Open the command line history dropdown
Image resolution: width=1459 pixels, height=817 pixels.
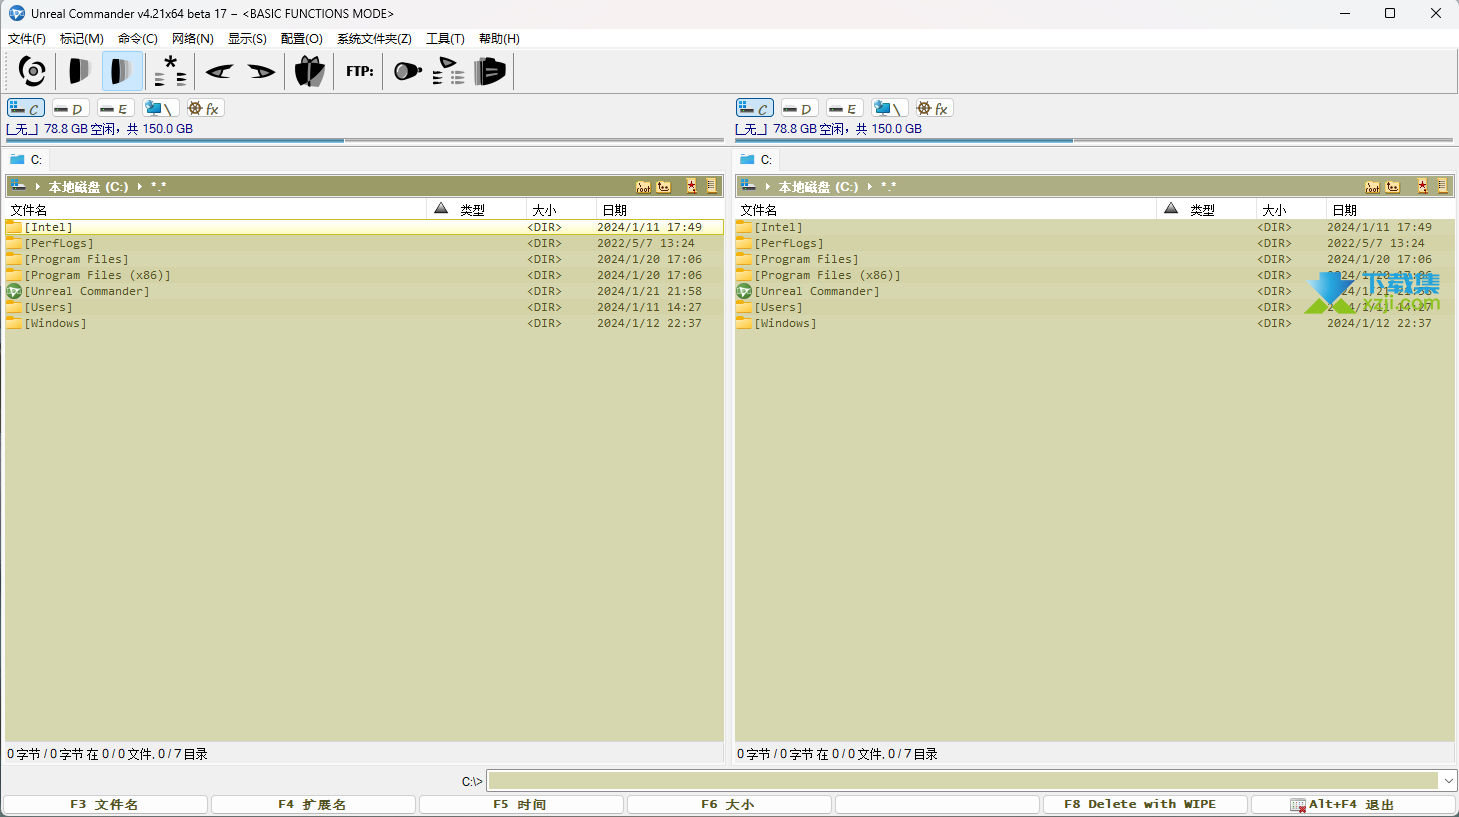point(1448,781)
